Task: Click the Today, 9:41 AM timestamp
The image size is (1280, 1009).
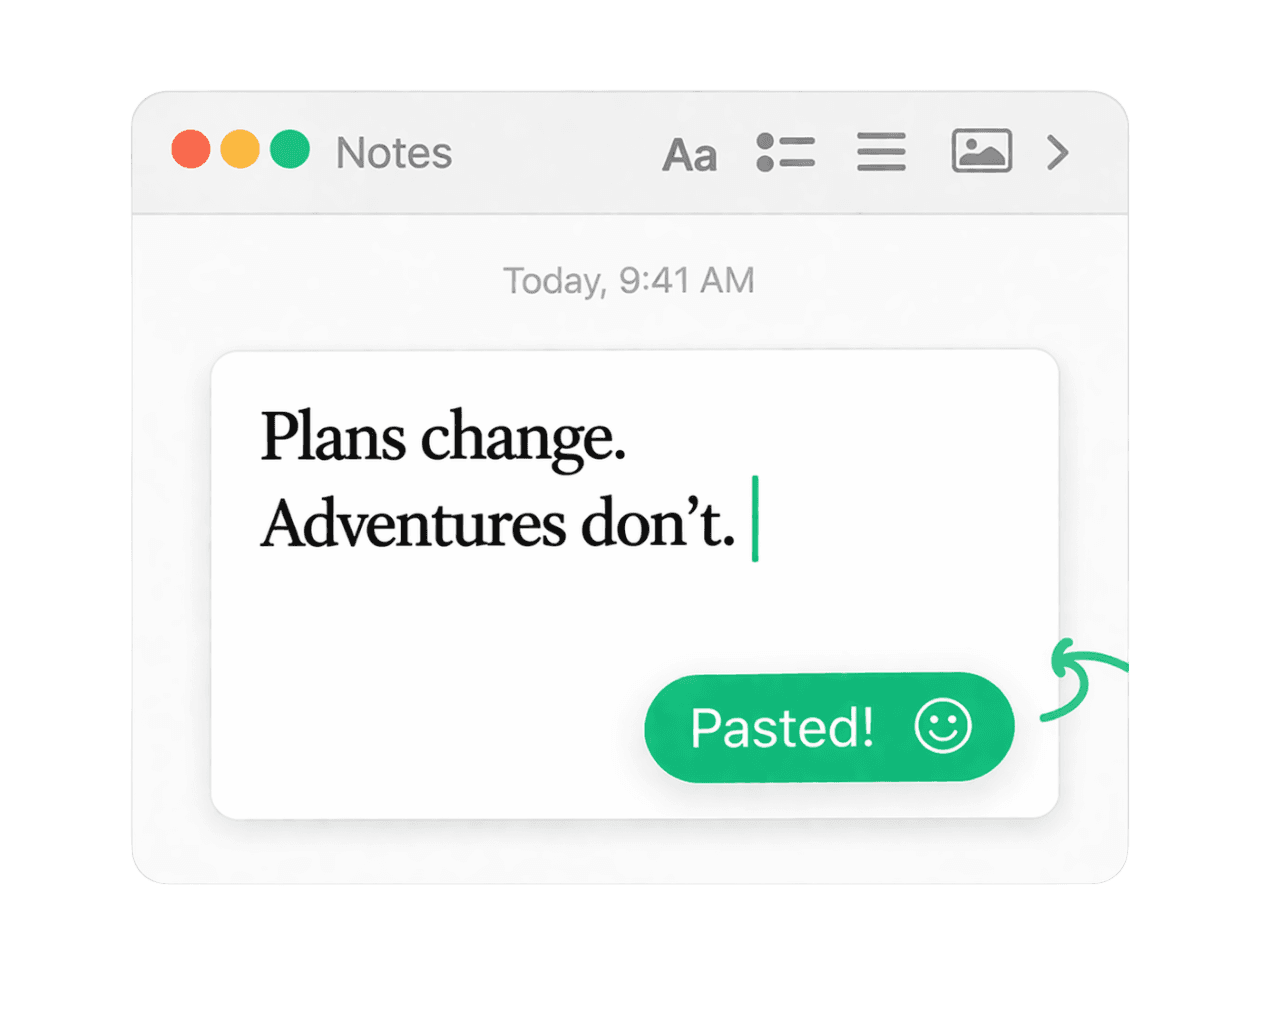Action: (628, 281)
